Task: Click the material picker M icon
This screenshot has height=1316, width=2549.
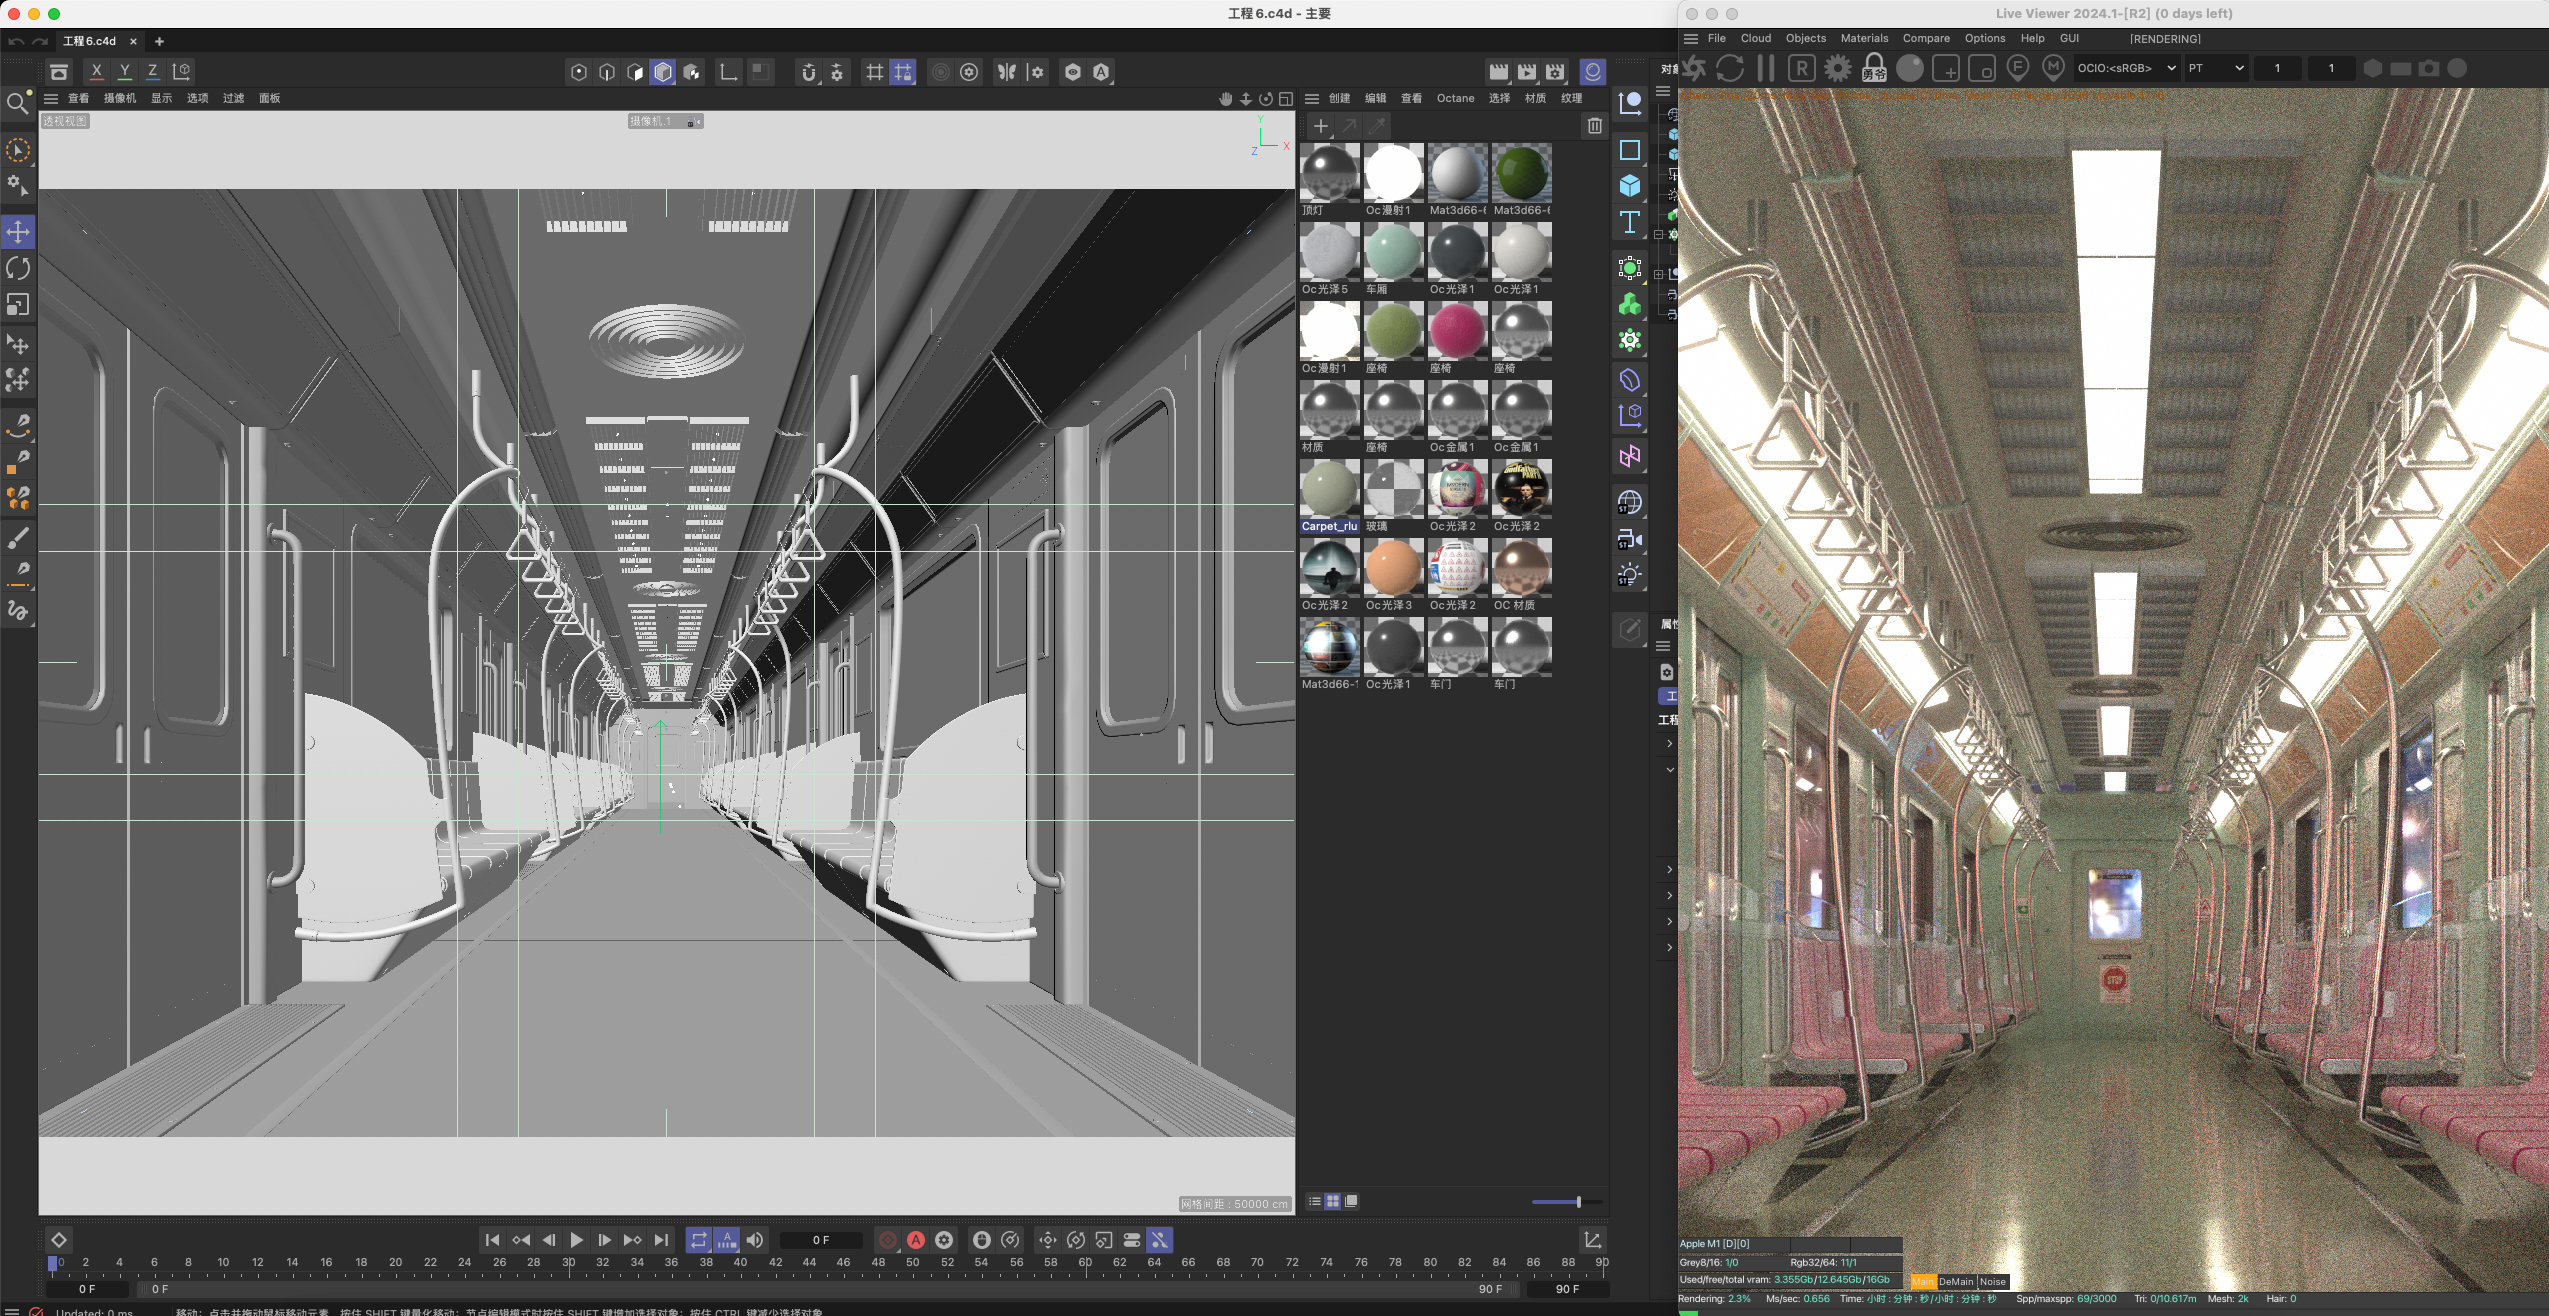Action: (x=2053, y=68)
